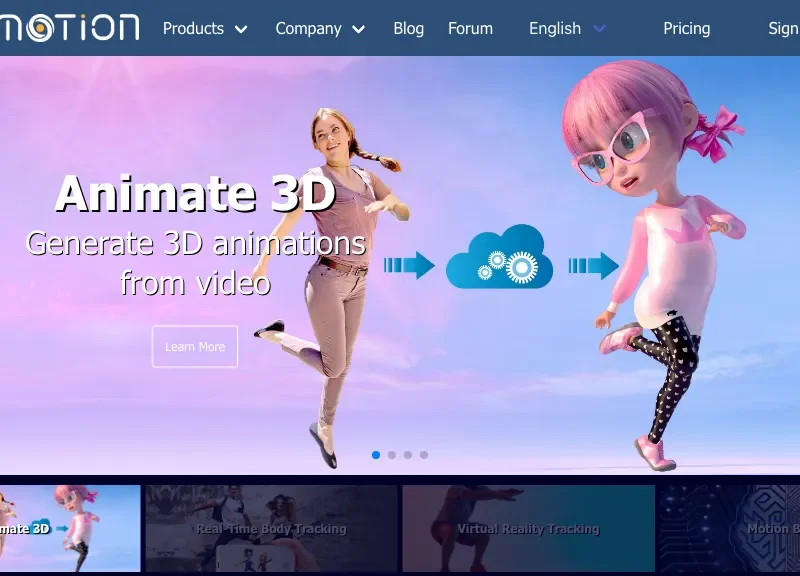The width and height of the screenshot is (800, 576).
Task: Open the Pricing page
Action: click(x=687, y=29)
